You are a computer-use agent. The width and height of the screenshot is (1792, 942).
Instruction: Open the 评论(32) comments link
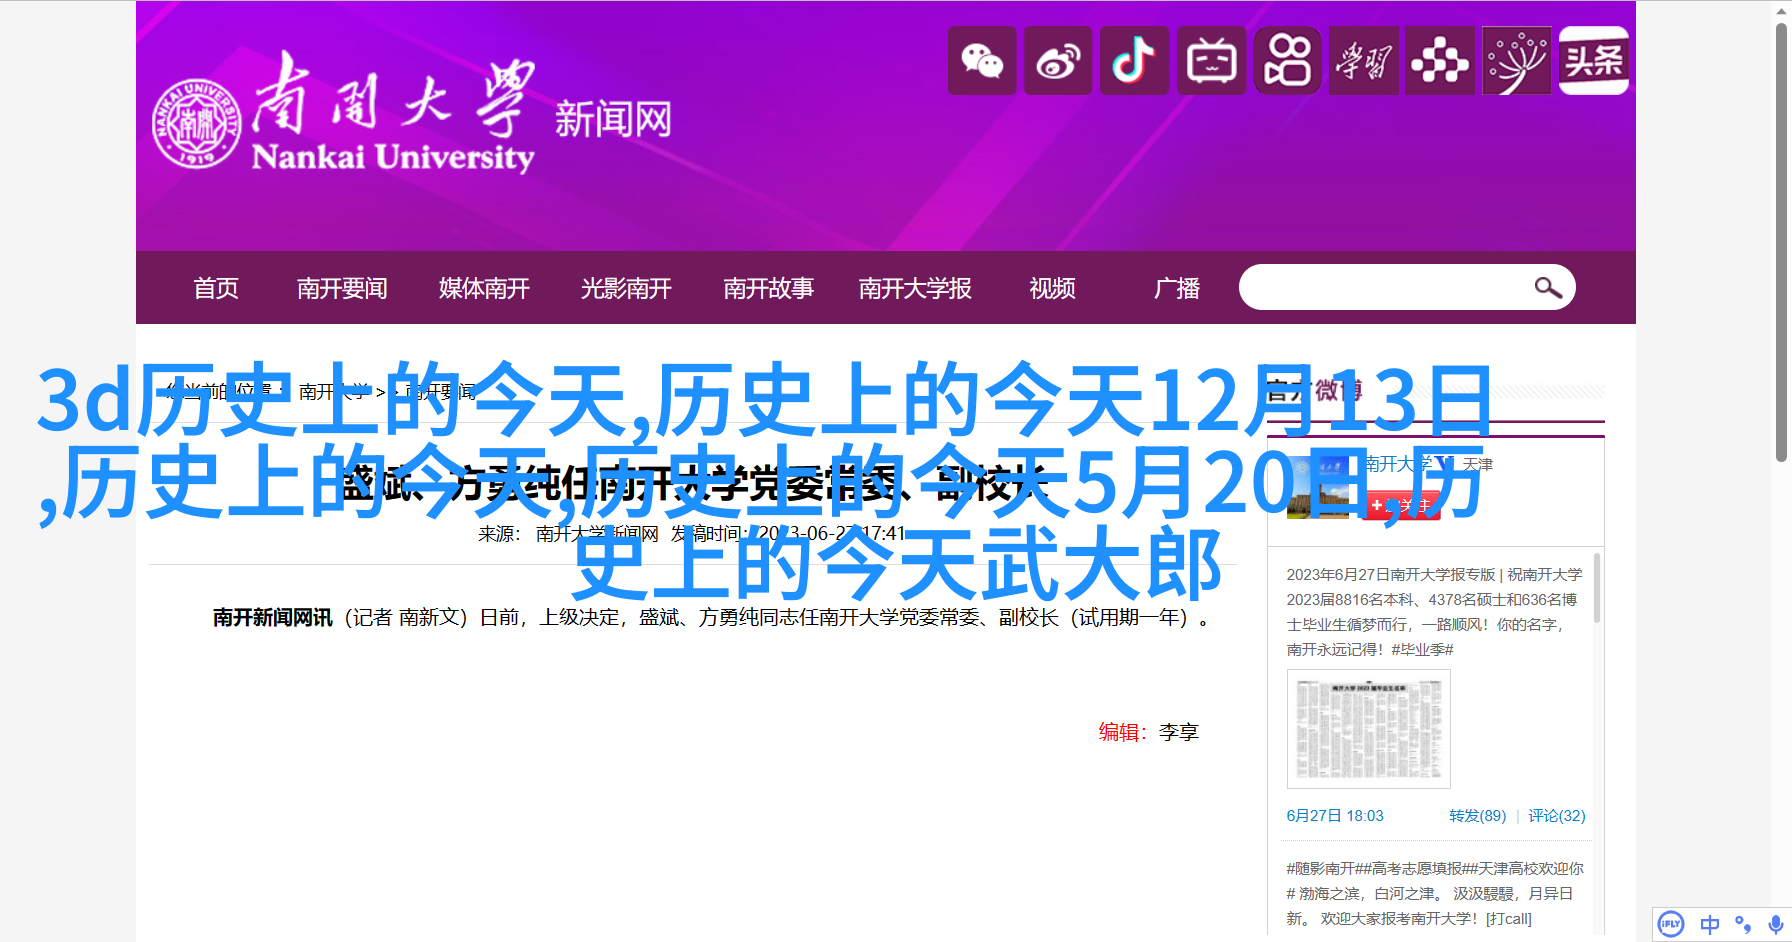1556,816
